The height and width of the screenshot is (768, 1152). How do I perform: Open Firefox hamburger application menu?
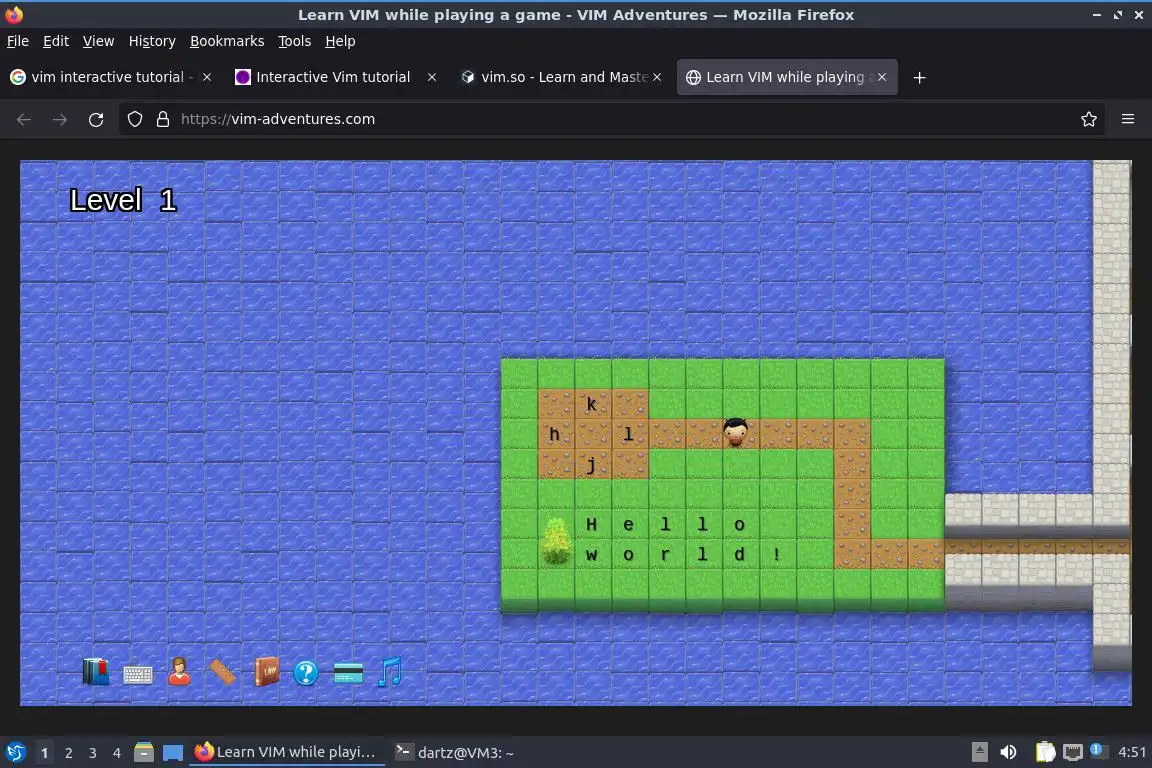1128,119
